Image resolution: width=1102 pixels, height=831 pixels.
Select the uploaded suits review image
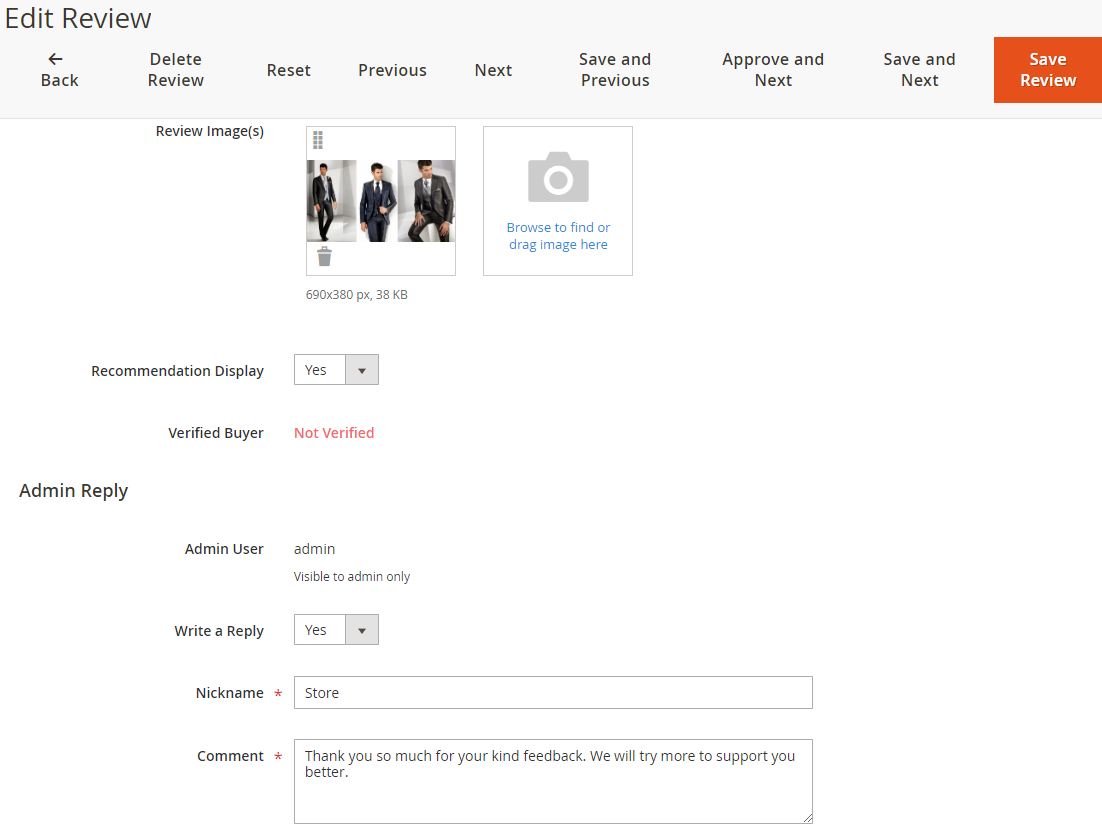[x=381, y=201]
